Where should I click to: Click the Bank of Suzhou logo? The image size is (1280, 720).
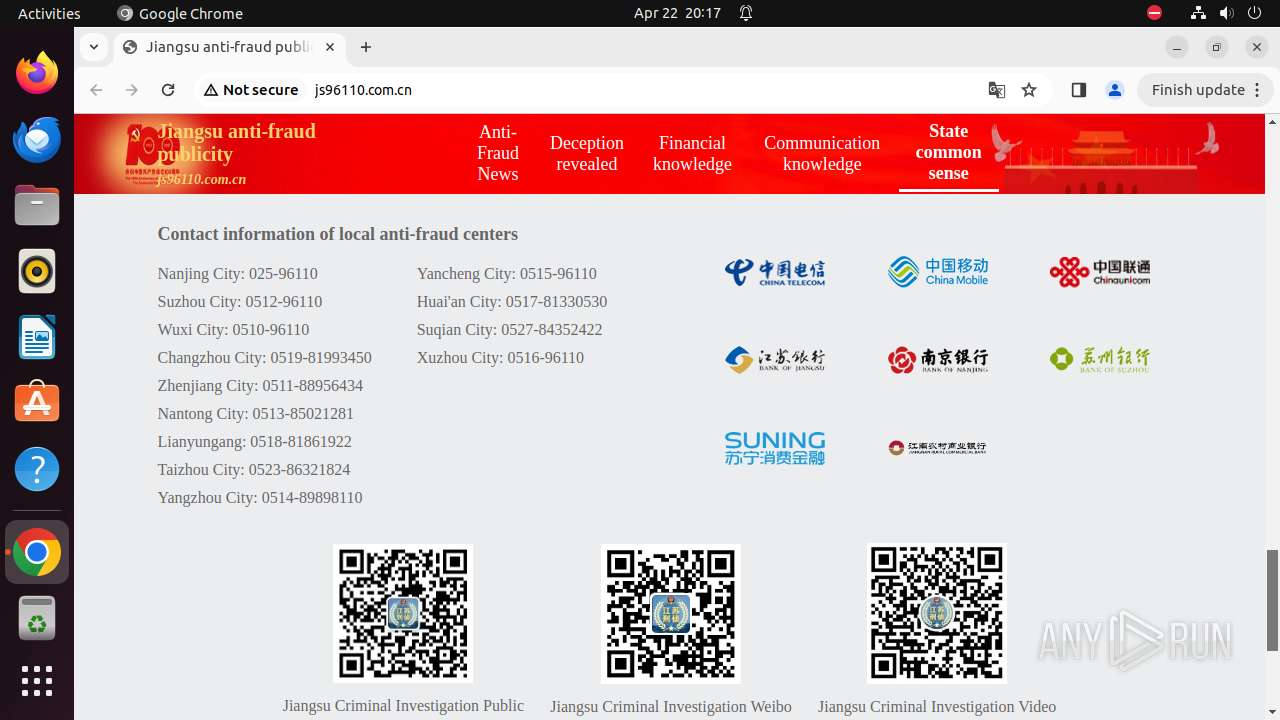click(x=1100, y=360)
